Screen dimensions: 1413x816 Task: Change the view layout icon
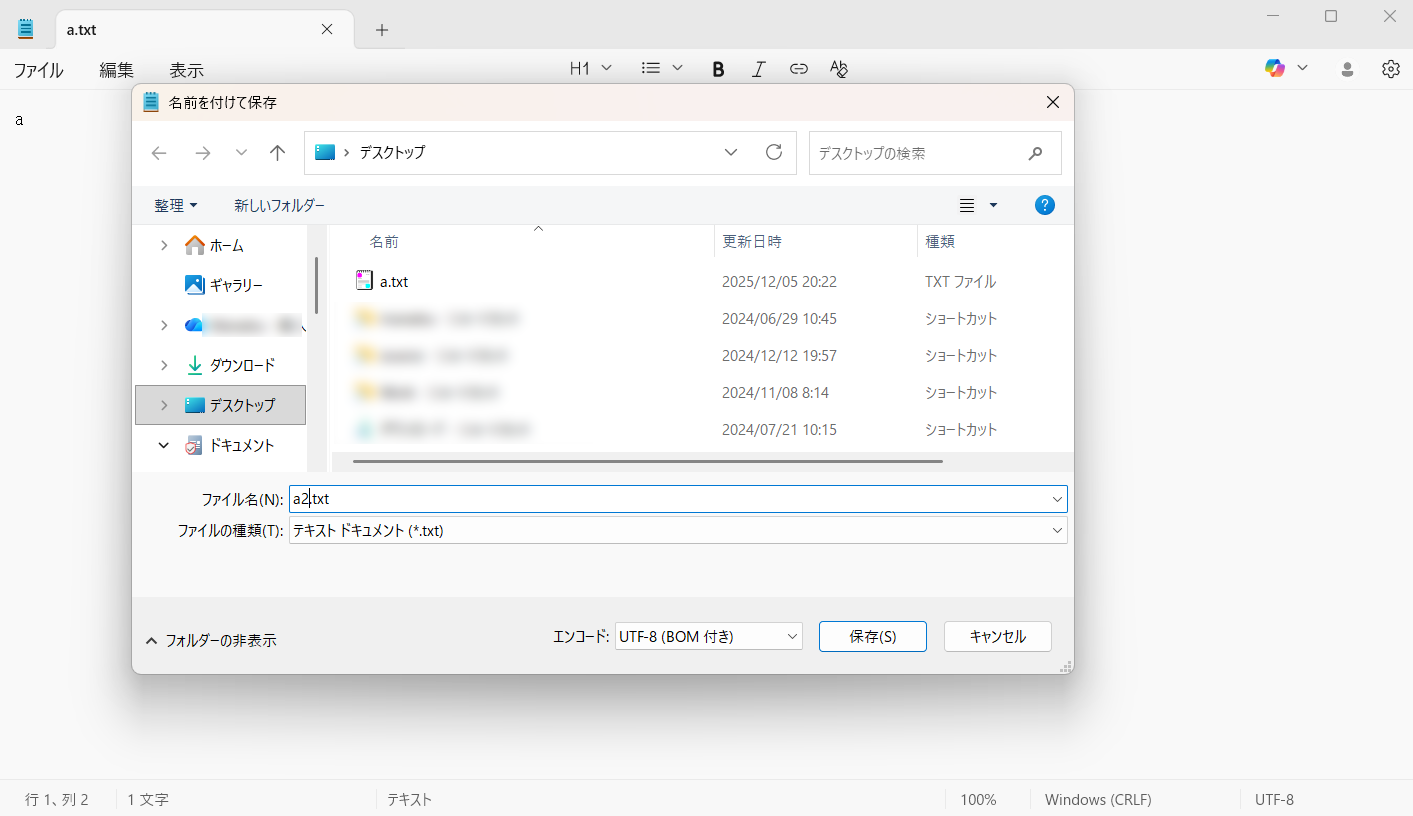click(967, 205)
